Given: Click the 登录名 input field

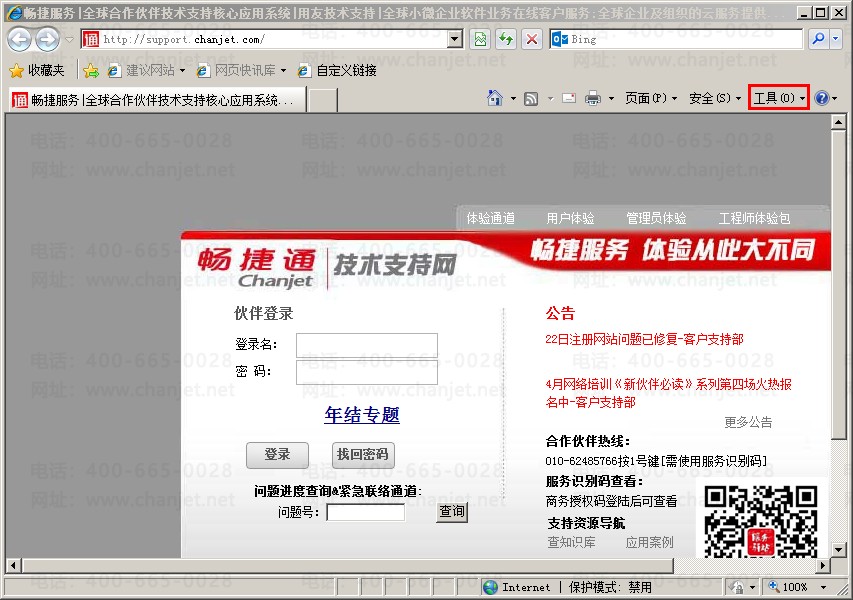Looking at the screenshot, I should click(367, 345).
